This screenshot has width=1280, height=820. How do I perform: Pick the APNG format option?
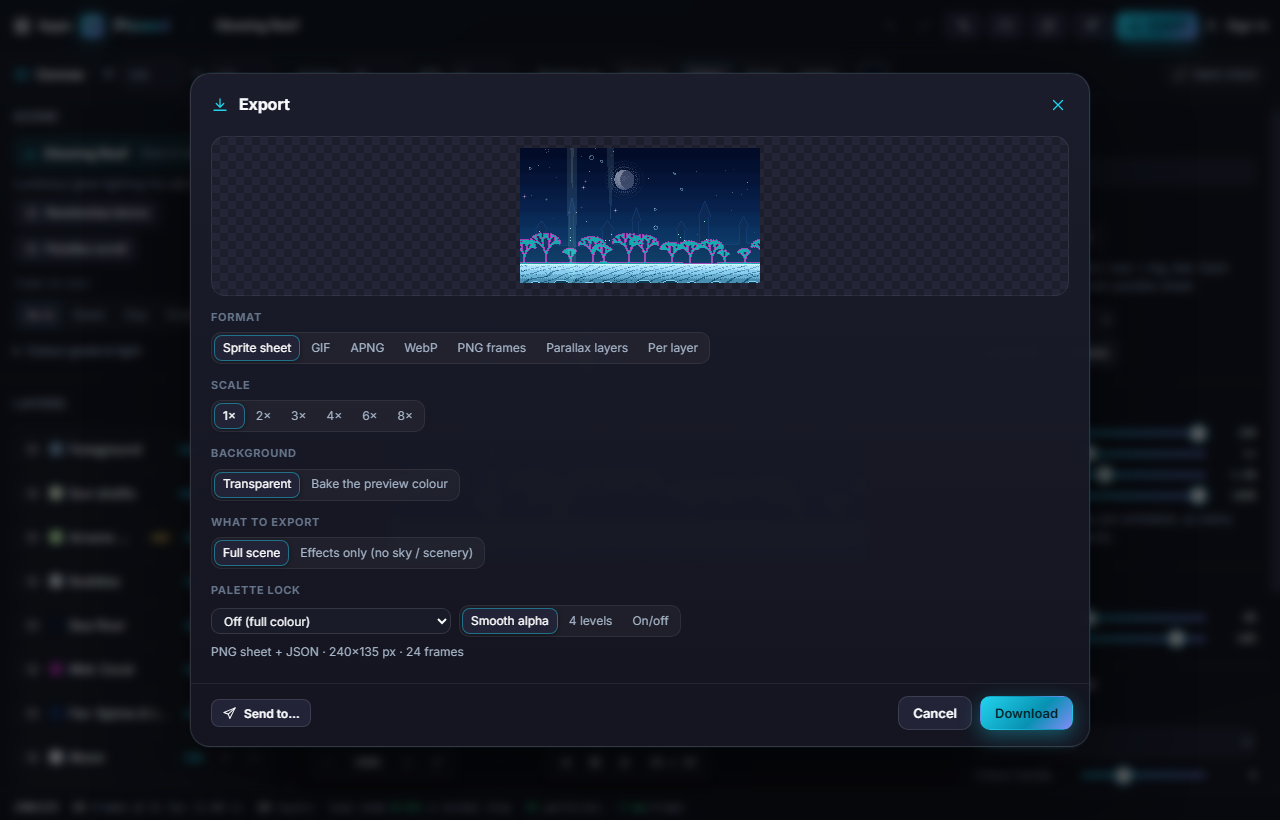[367, 348]
